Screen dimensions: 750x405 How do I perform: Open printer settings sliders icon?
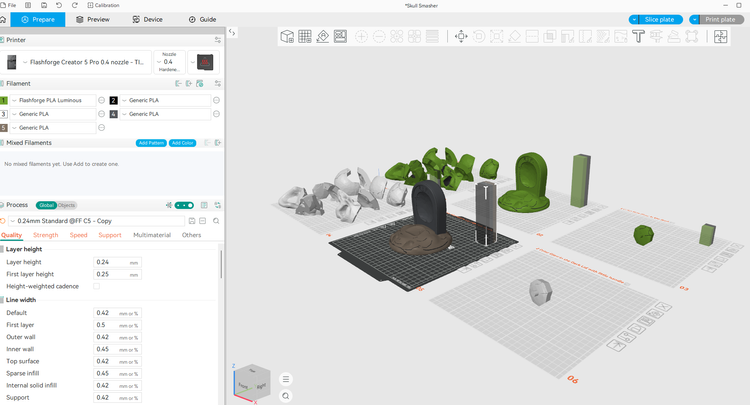click(218, 40)
